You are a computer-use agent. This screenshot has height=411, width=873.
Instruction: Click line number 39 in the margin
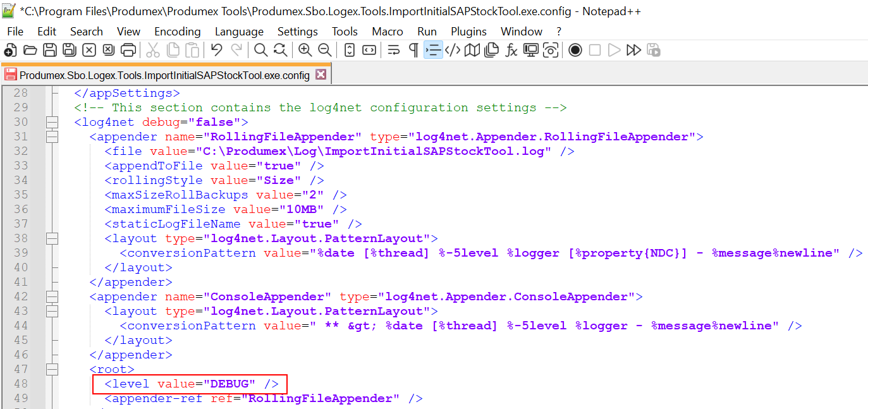coord(20,253)
